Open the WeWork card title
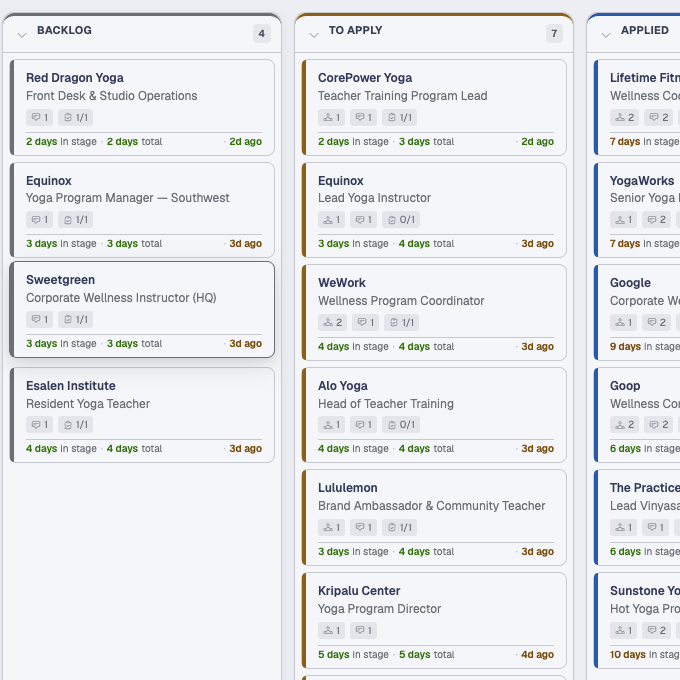The height and width of the screenshot is (680, 680). 342,283
